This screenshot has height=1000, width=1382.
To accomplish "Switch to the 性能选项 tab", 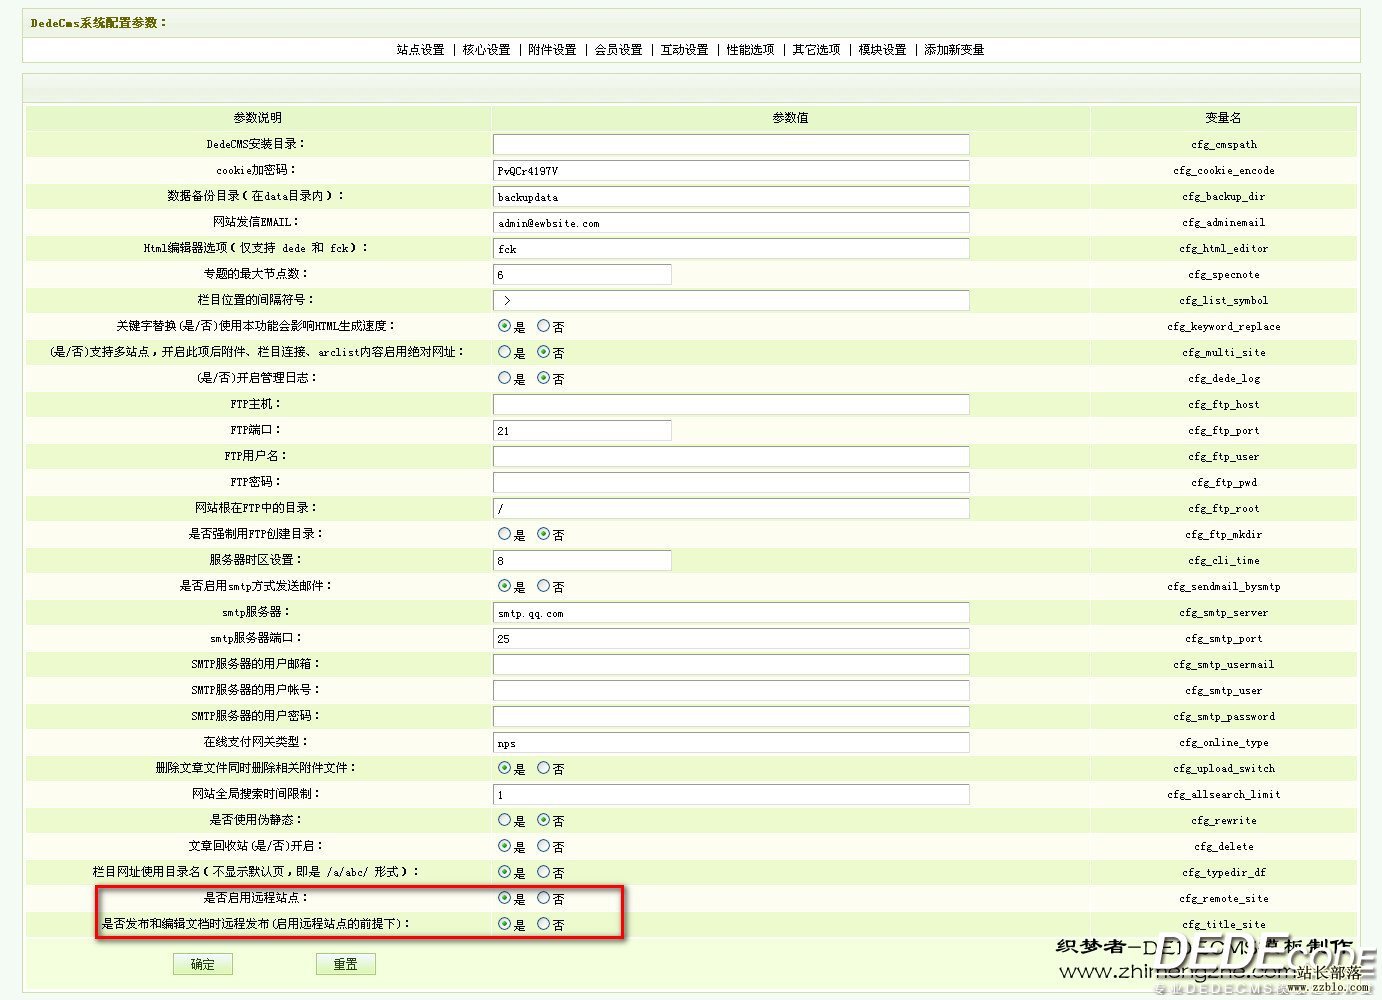I will [x=750, y=49].
